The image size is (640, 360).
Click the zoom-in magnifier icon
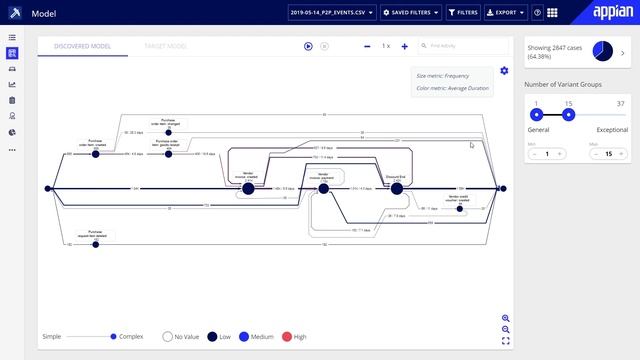(x=506, y=318)
